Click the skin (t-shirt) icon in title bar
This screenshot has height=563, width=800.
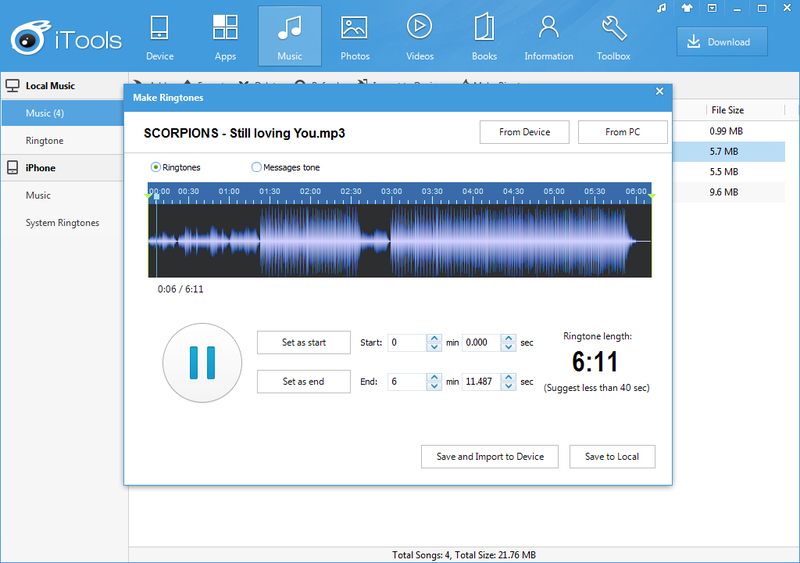tap(686, 8)
